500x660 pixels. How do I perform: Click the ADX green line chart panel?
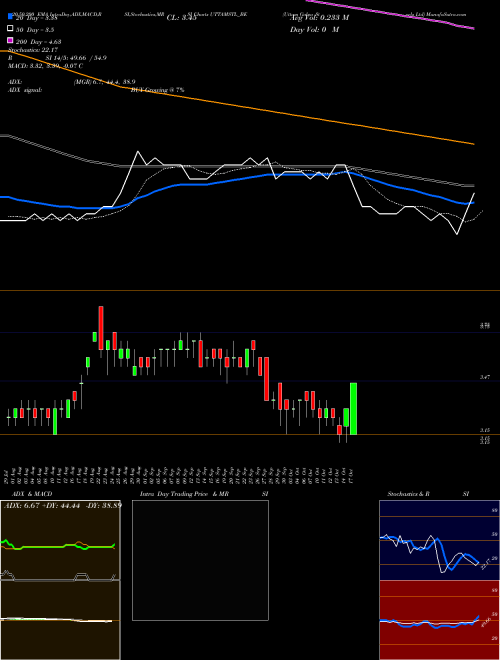tap(60, 540)
